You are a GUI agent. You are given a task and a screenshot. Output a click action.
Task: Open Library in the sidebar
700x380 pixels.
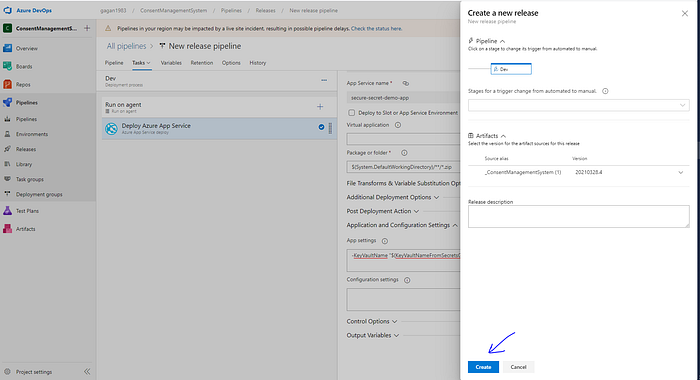(x=24, y=164)
